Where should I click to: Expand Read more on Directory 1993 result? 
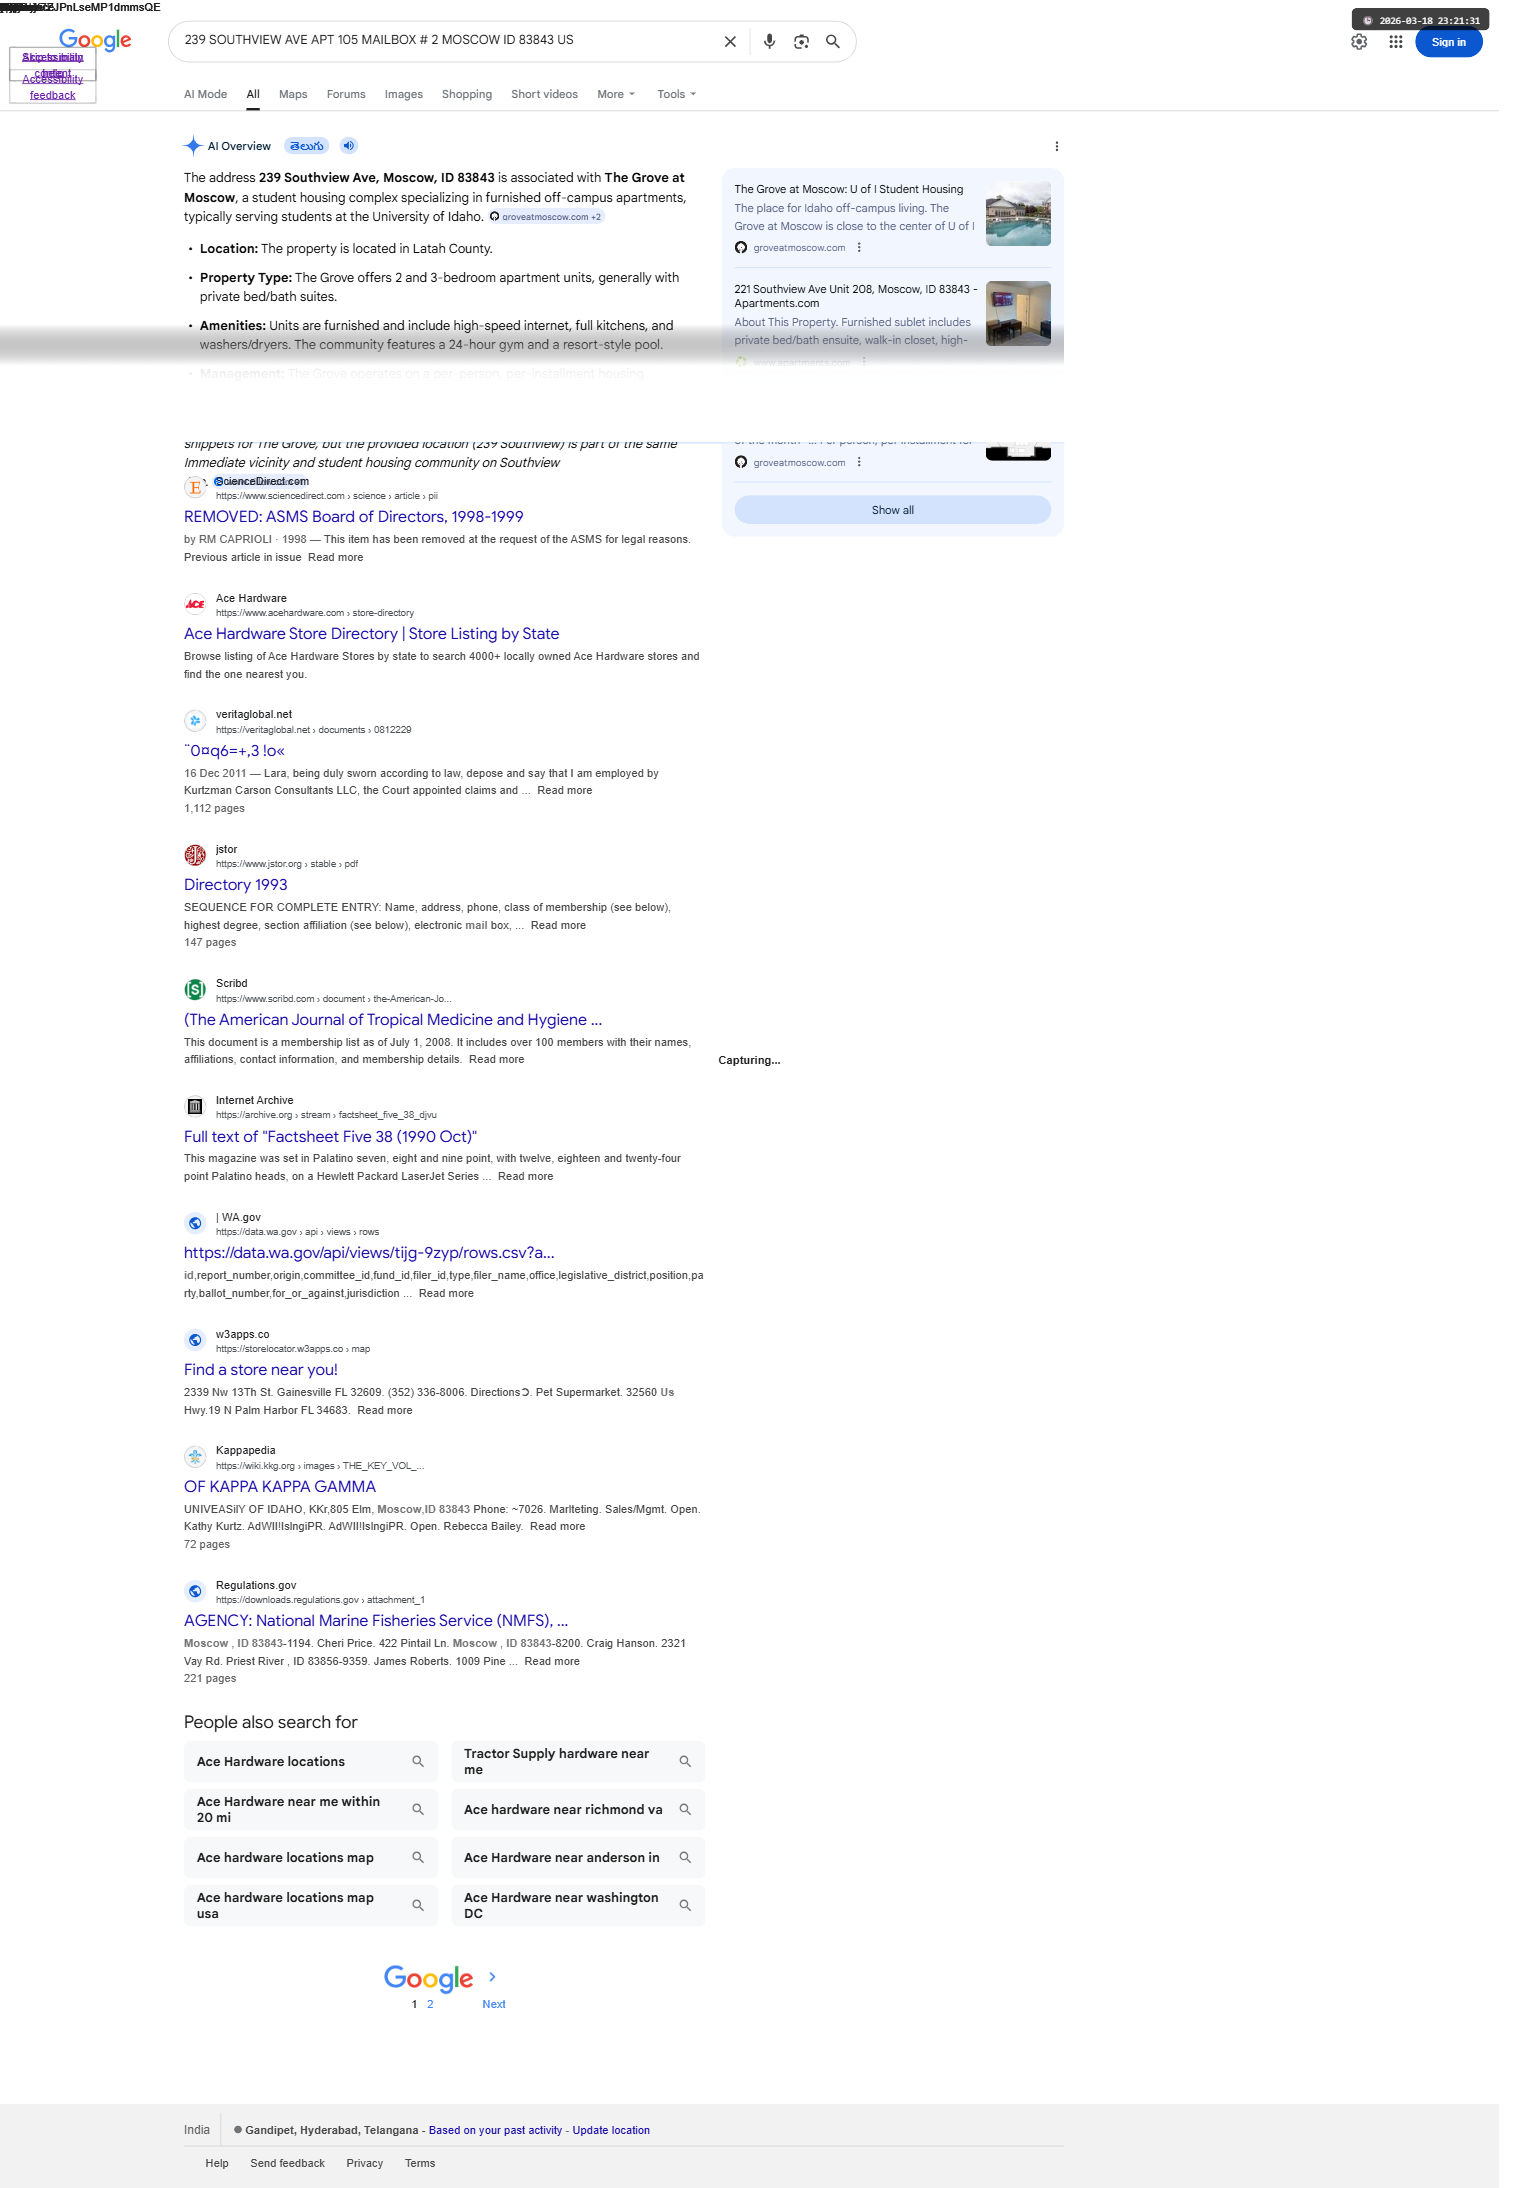pyautogui.click(x=558, y=926)
